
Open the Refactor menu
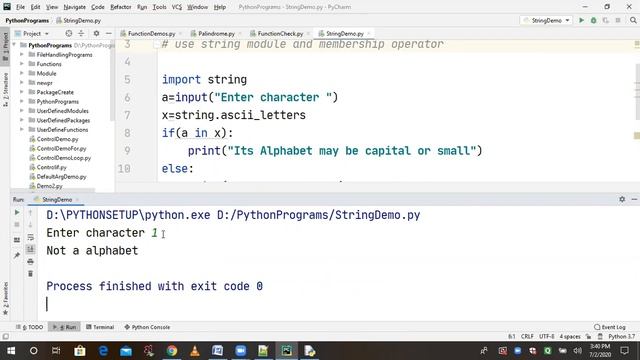click(x=120, y=7)
